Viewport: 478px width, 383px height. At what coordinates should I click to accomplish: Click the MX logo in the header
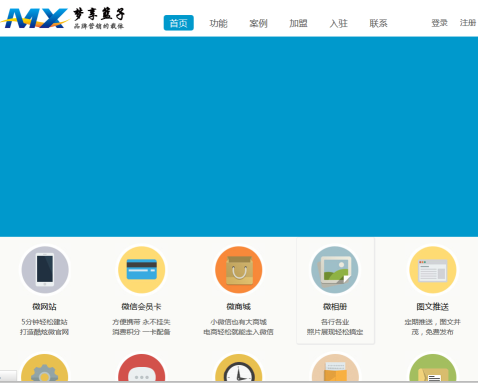35,18
